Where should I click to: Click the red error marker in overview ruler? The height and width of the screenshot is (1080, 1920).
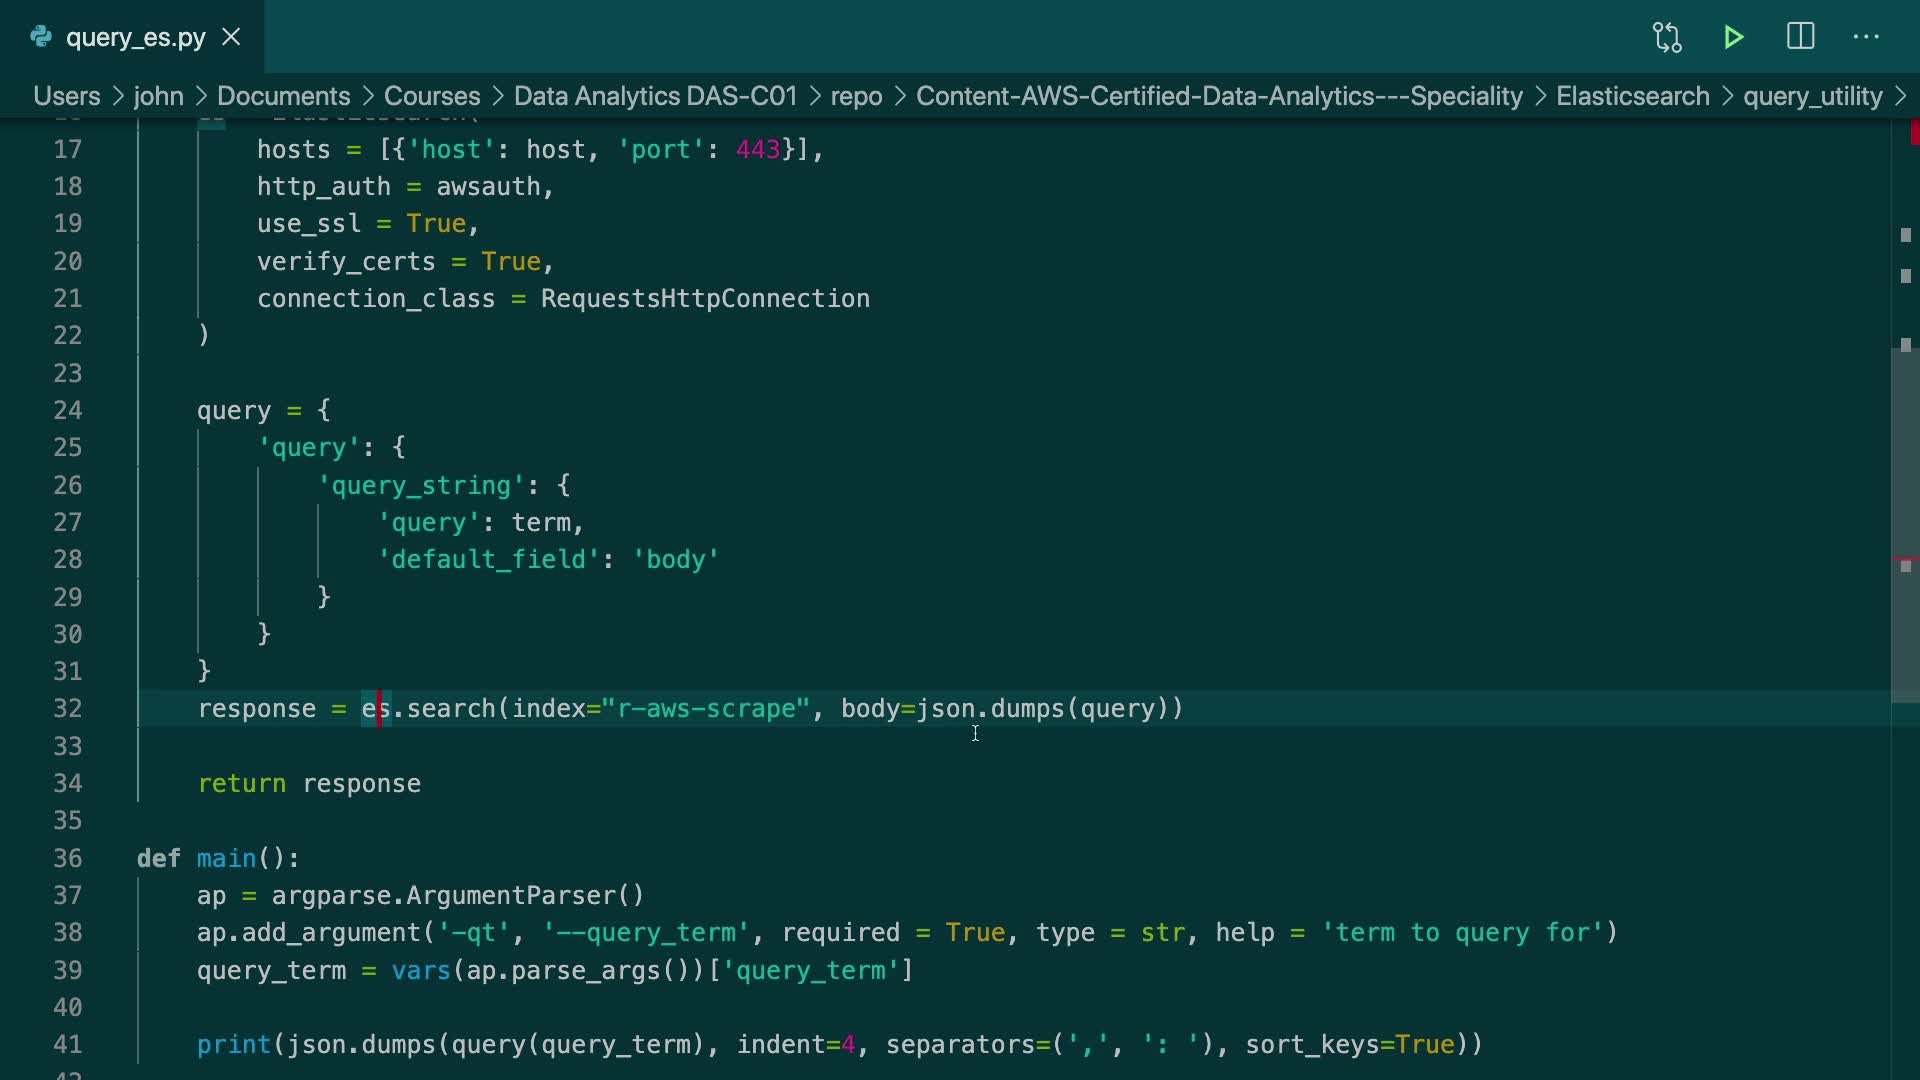pyautogui.click(x=1914, y=132)
